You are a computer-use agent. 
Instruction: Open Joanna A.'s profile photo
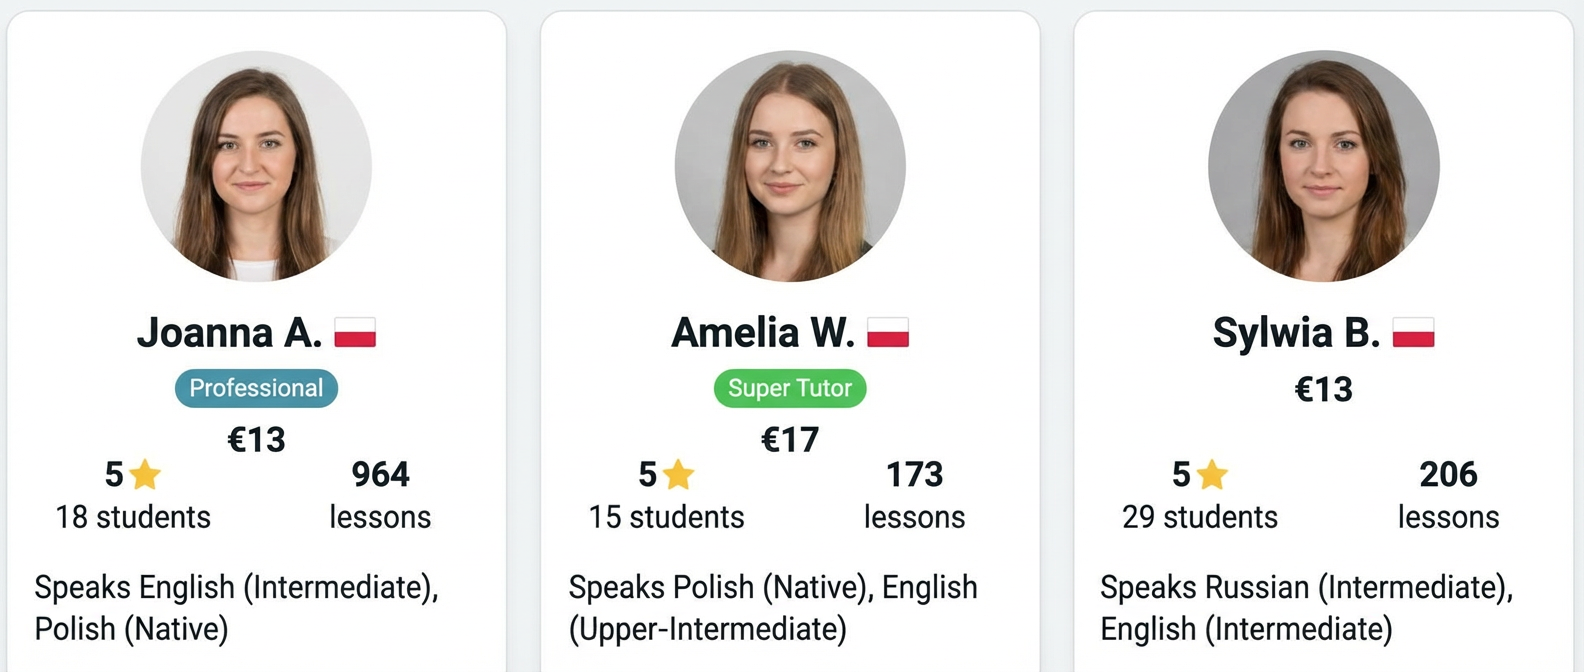point(256,166)
